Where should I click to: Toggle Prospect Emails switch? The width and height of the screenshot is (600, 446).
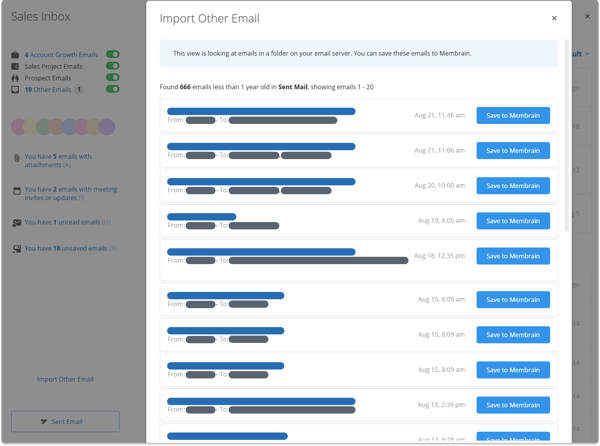click(112, 77)
